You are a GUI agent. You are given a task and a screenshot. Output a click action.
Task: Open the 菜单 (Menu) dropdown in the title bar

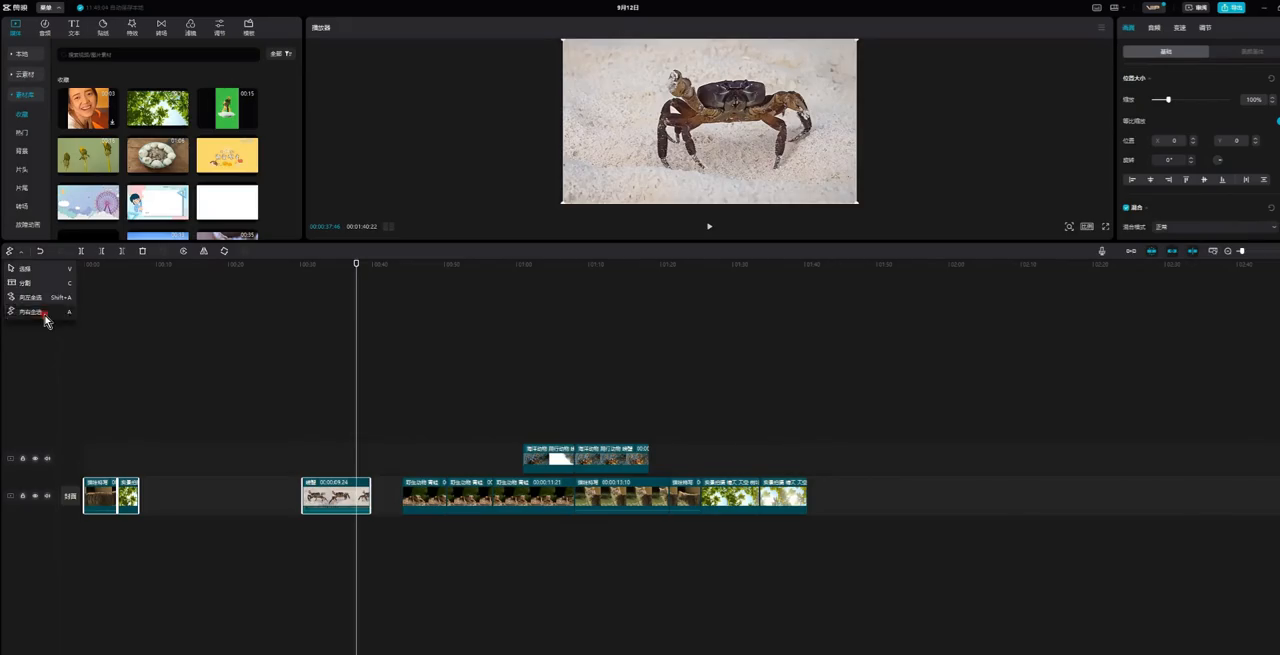tap(50, 7)
